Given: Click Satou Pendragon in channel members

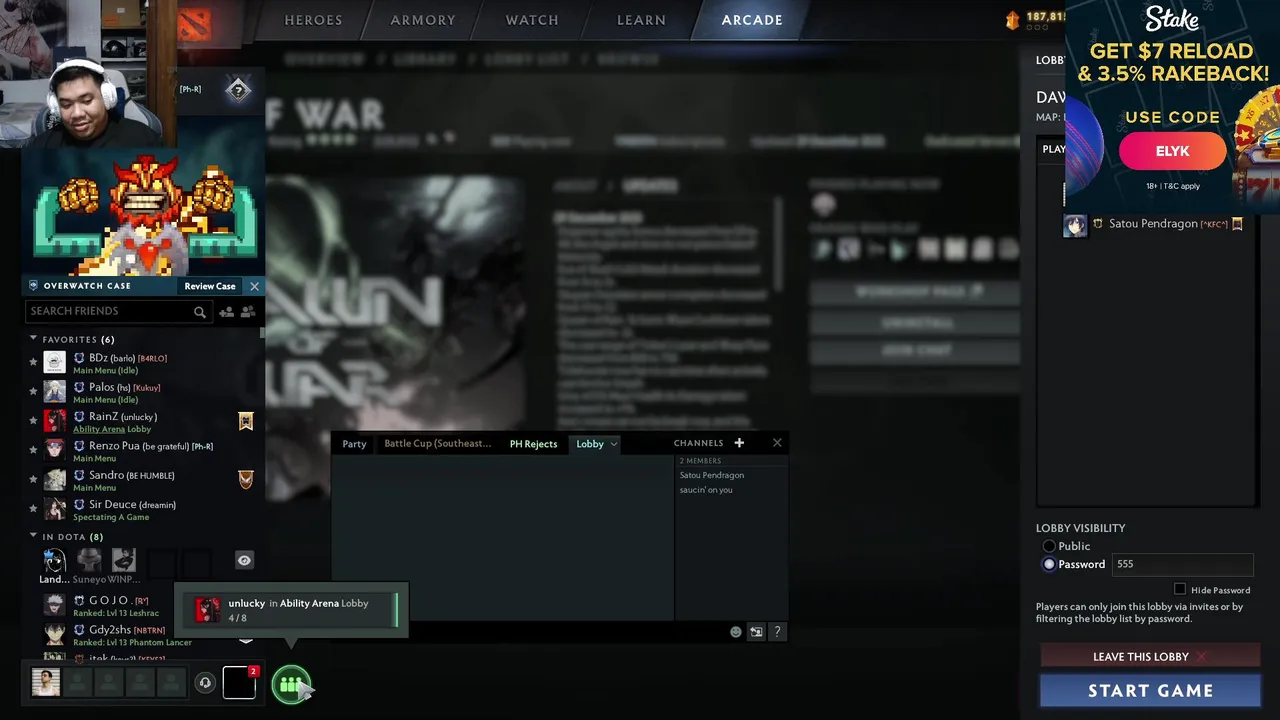Looking at the screenshot, I should [x=712, y=475].
